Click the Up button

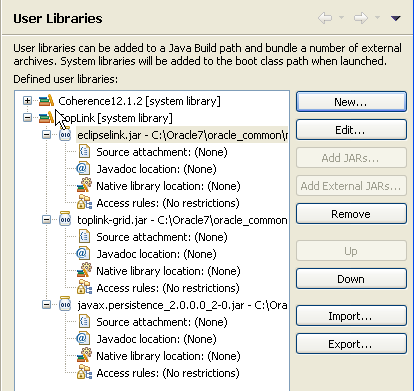[351, 251]
